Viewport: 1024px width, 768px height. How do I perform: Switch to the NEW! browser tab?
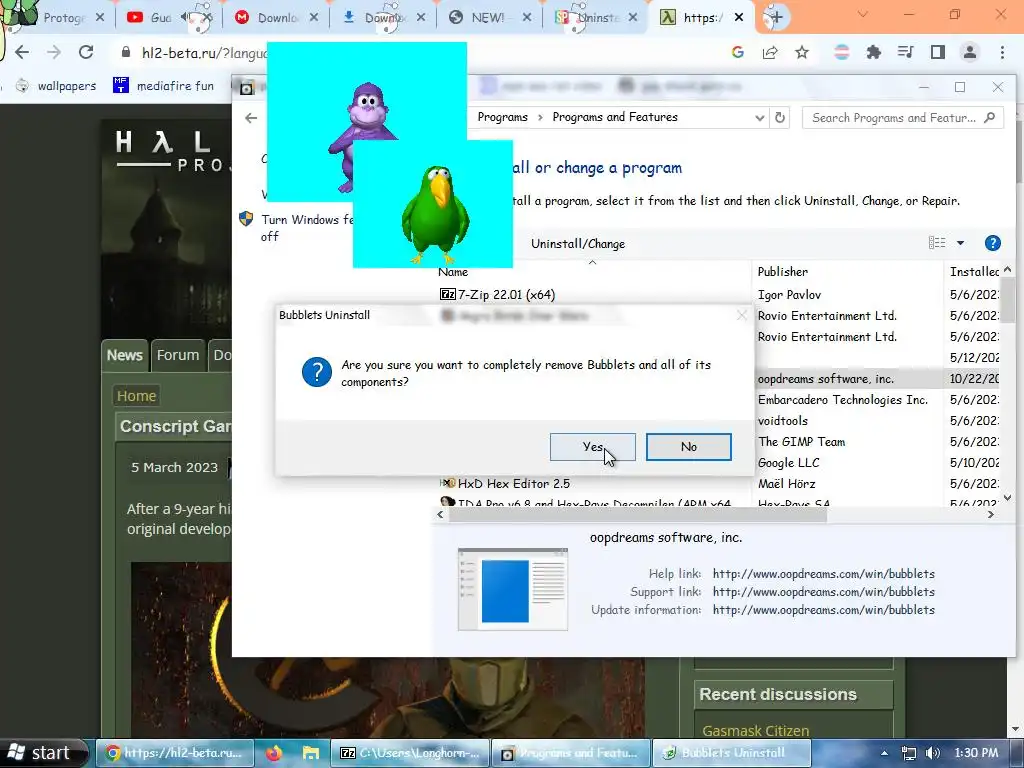[x=487, y=18]
